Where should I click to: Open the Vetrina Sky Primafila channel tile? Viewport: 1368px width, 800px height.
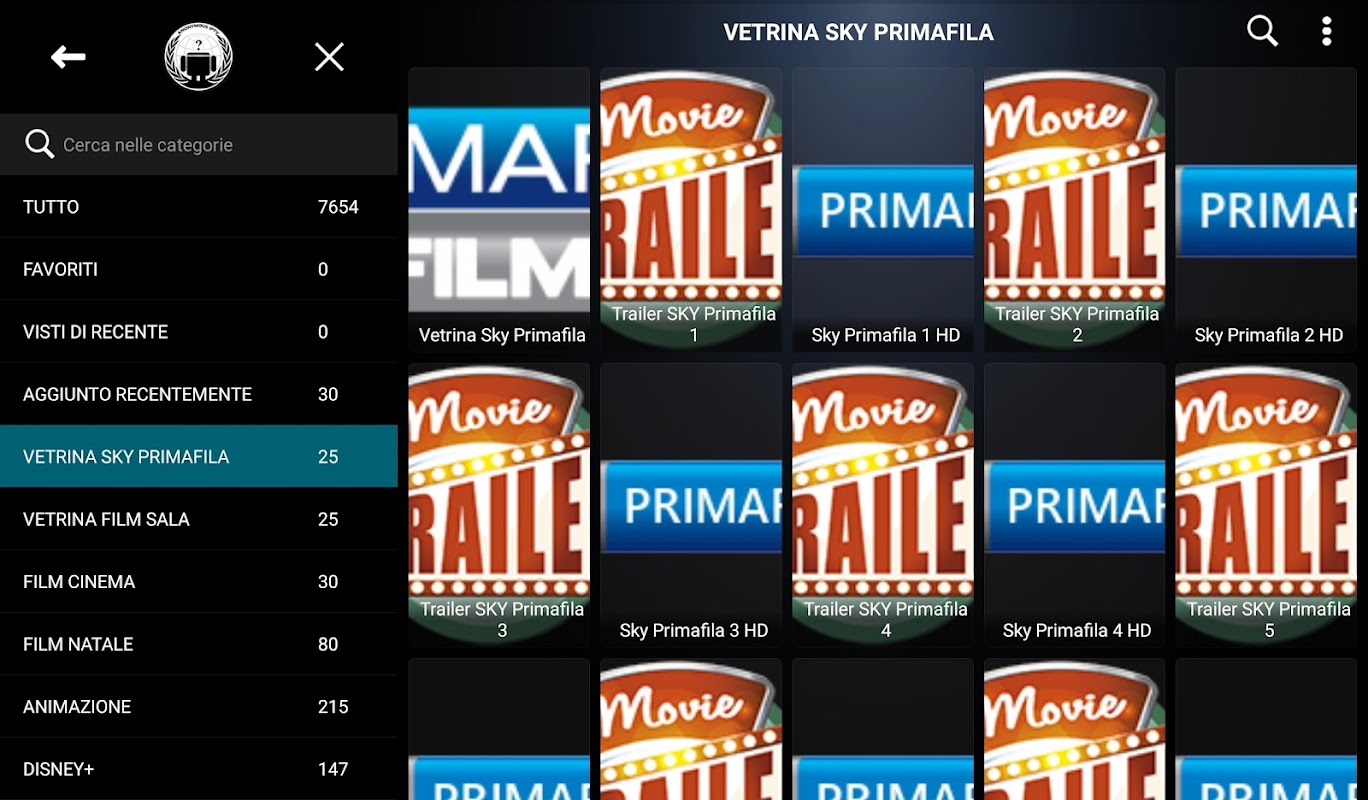[x=499, y=210]
